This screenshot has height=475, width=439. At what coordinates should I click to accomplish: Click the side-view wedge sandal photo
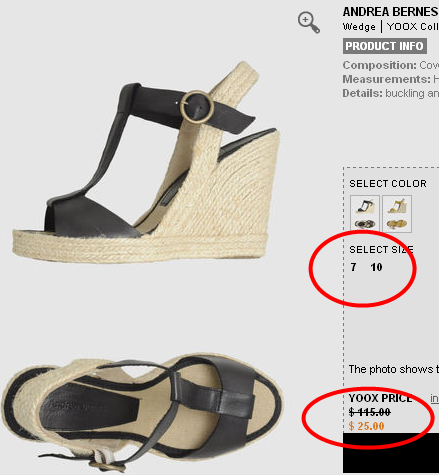click(146, 162)
